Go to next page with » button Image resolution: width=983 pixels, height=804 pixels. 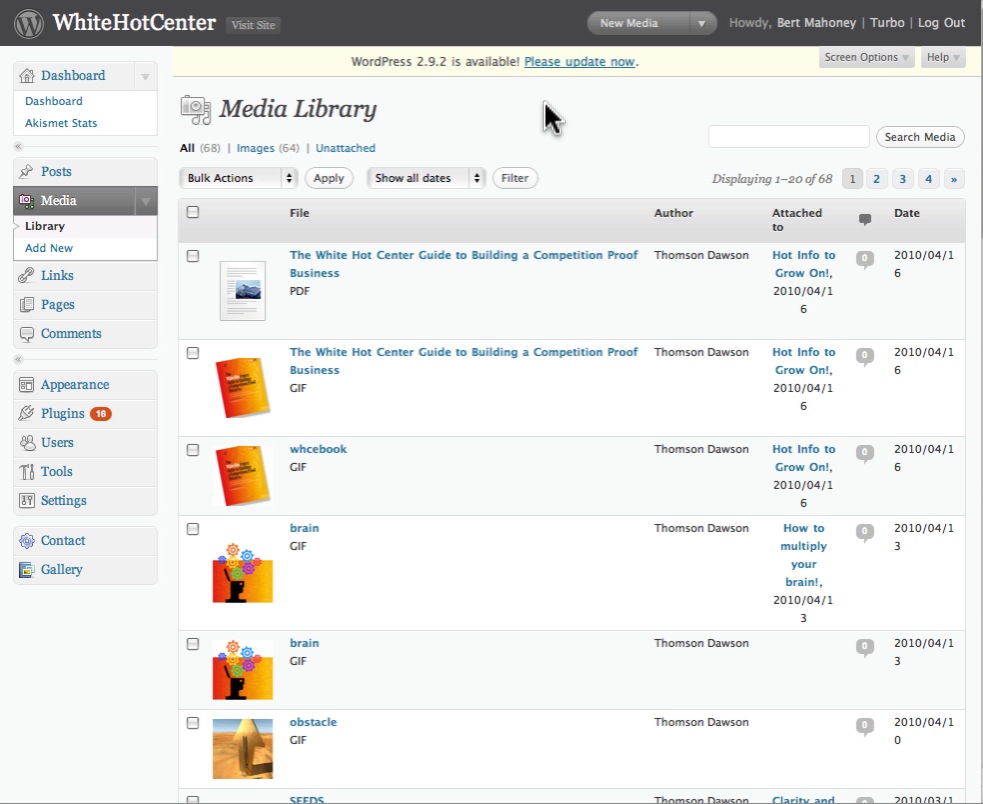click(954, 179)
